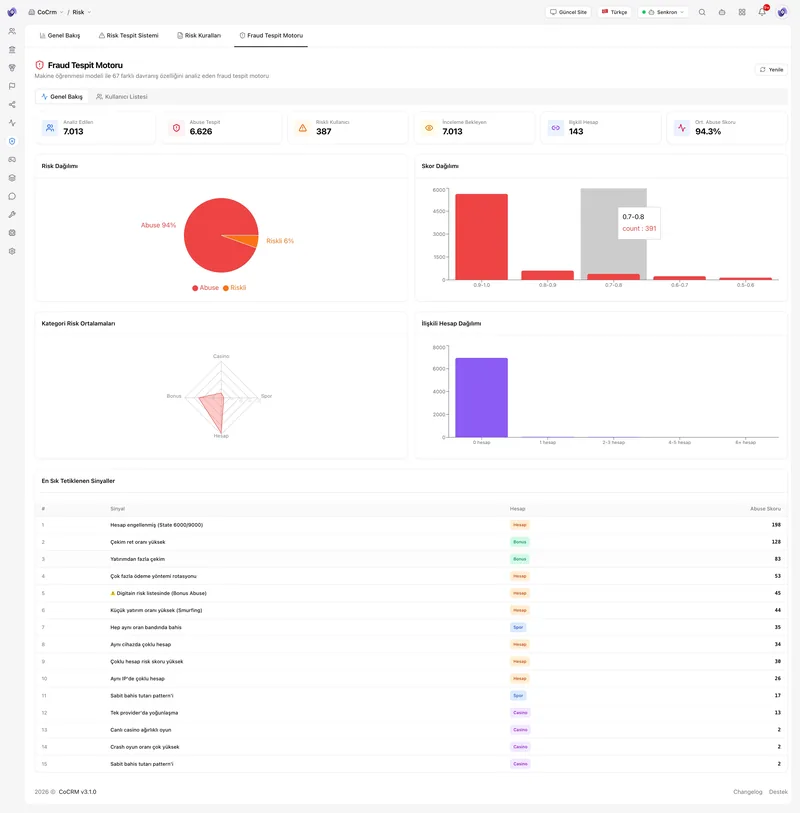The image size is (800, 813).
Task: Open the Türkçe language selector
Action: pos(614,12)
